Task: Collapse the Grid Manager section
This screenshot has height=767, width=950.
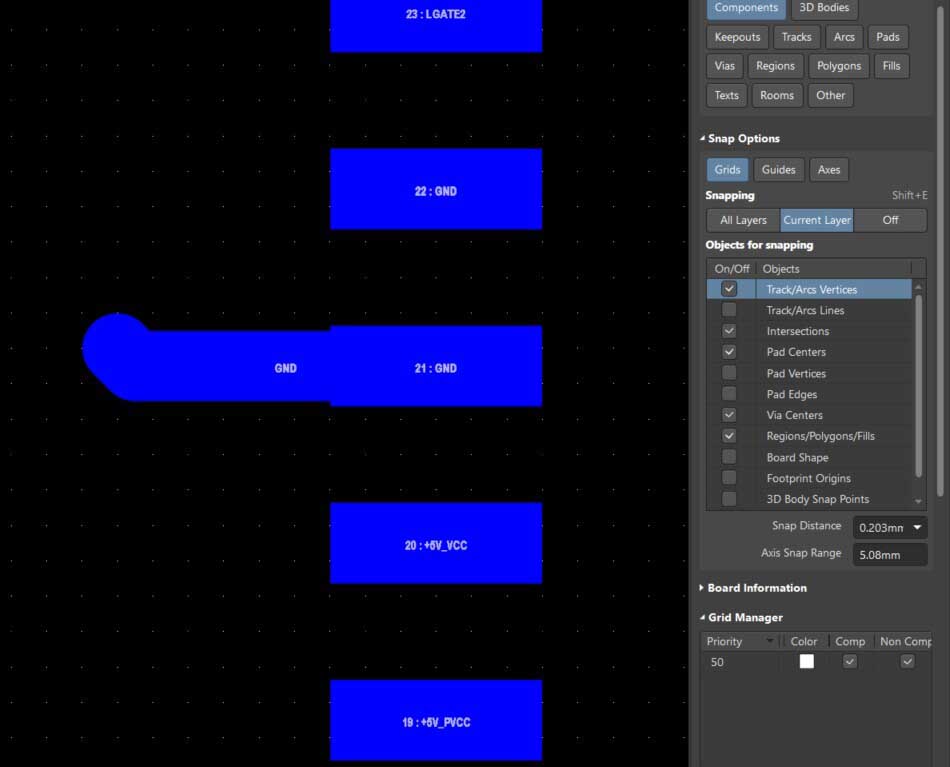Action: (745, 618)
